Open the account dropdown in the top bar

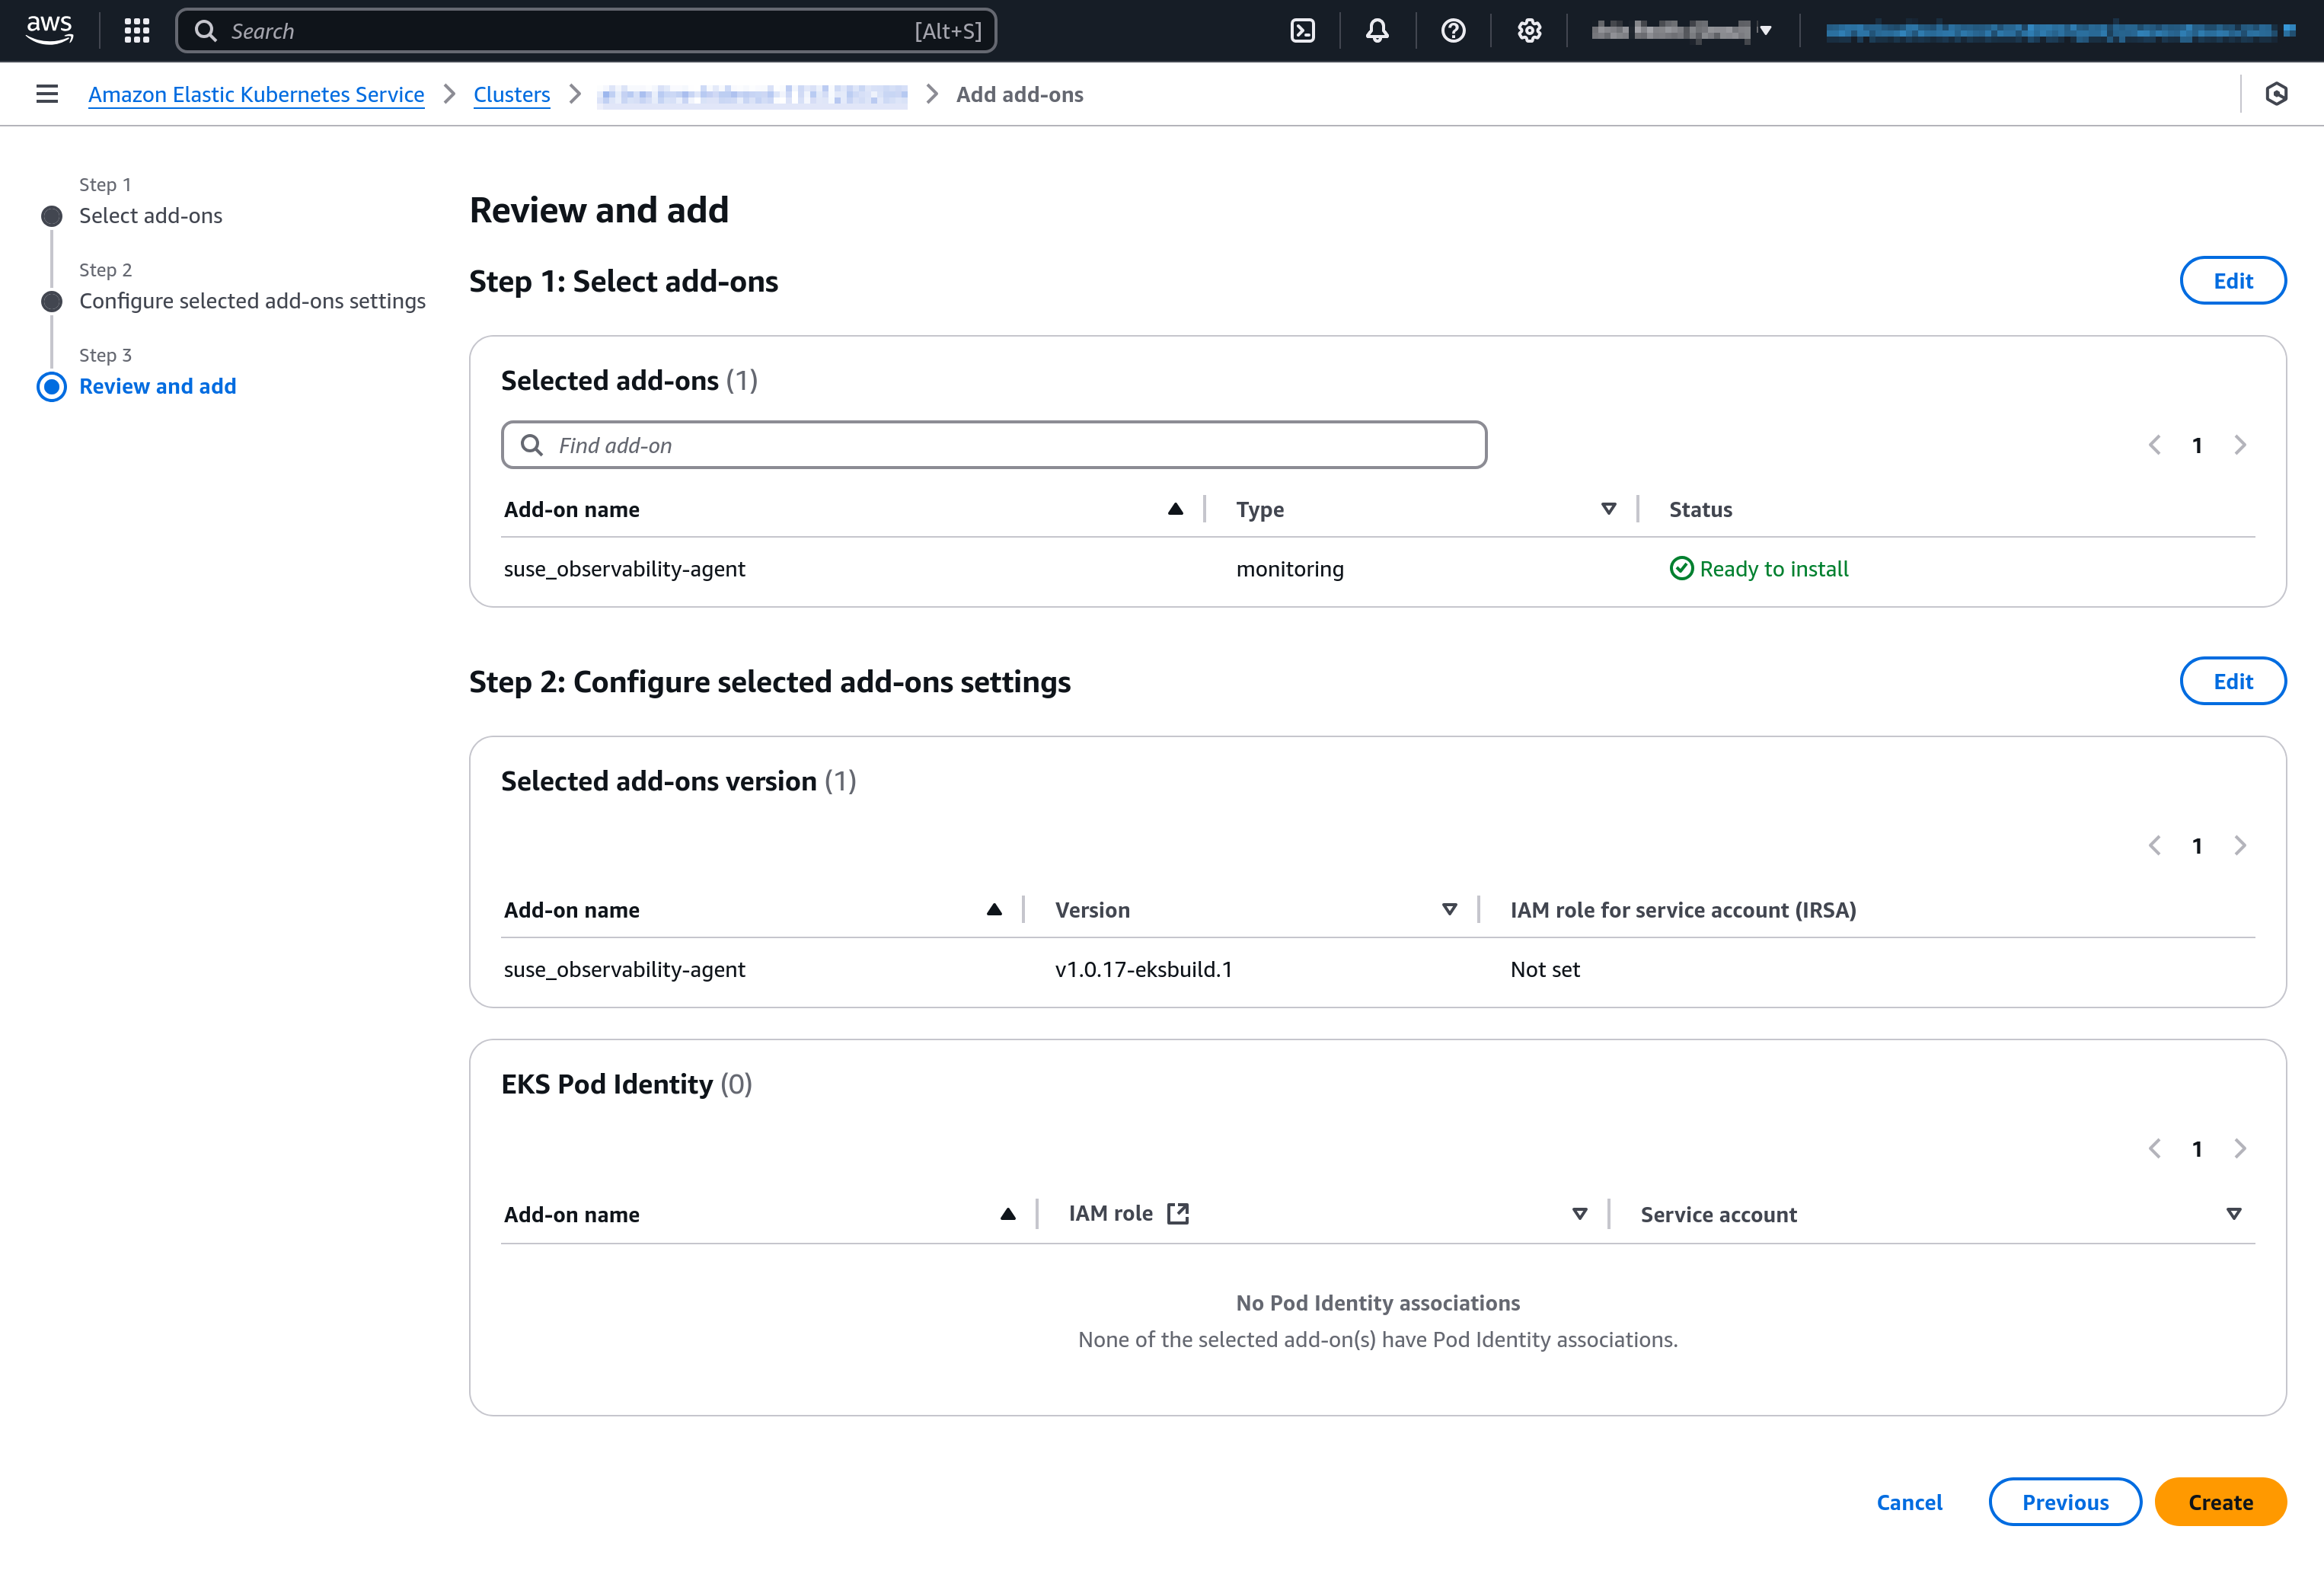1682,31
